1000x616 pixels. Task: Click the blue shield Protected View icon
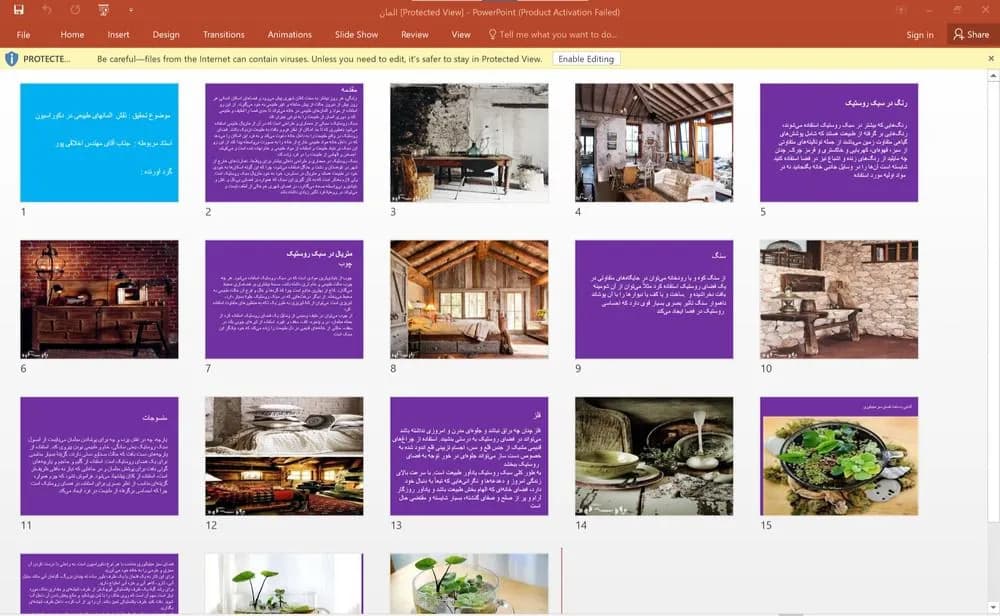click(11, 59)
